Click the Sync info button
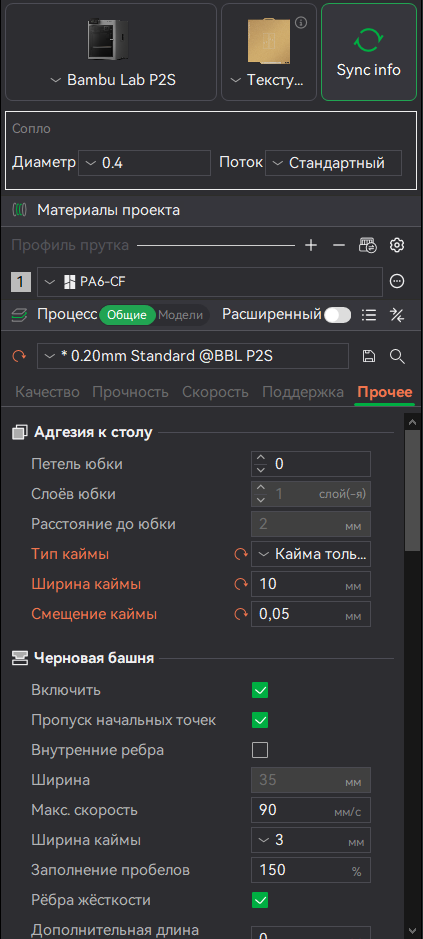 pyautogui.click(x=368, y=52)
